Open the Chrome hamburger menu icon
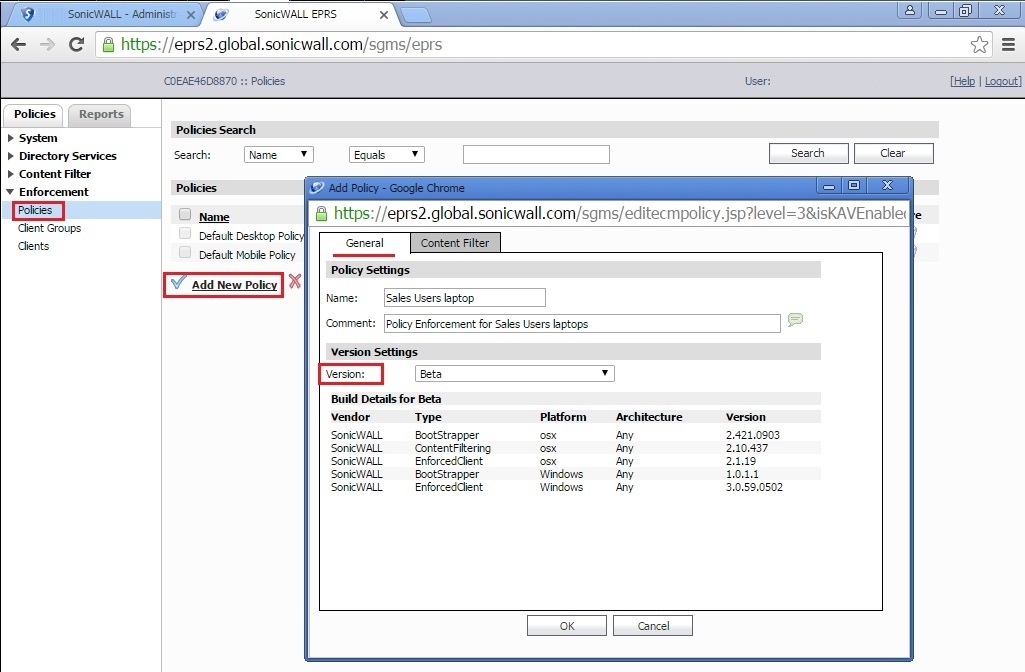This screenshot has height=672, width=1025. [1007, 45]
